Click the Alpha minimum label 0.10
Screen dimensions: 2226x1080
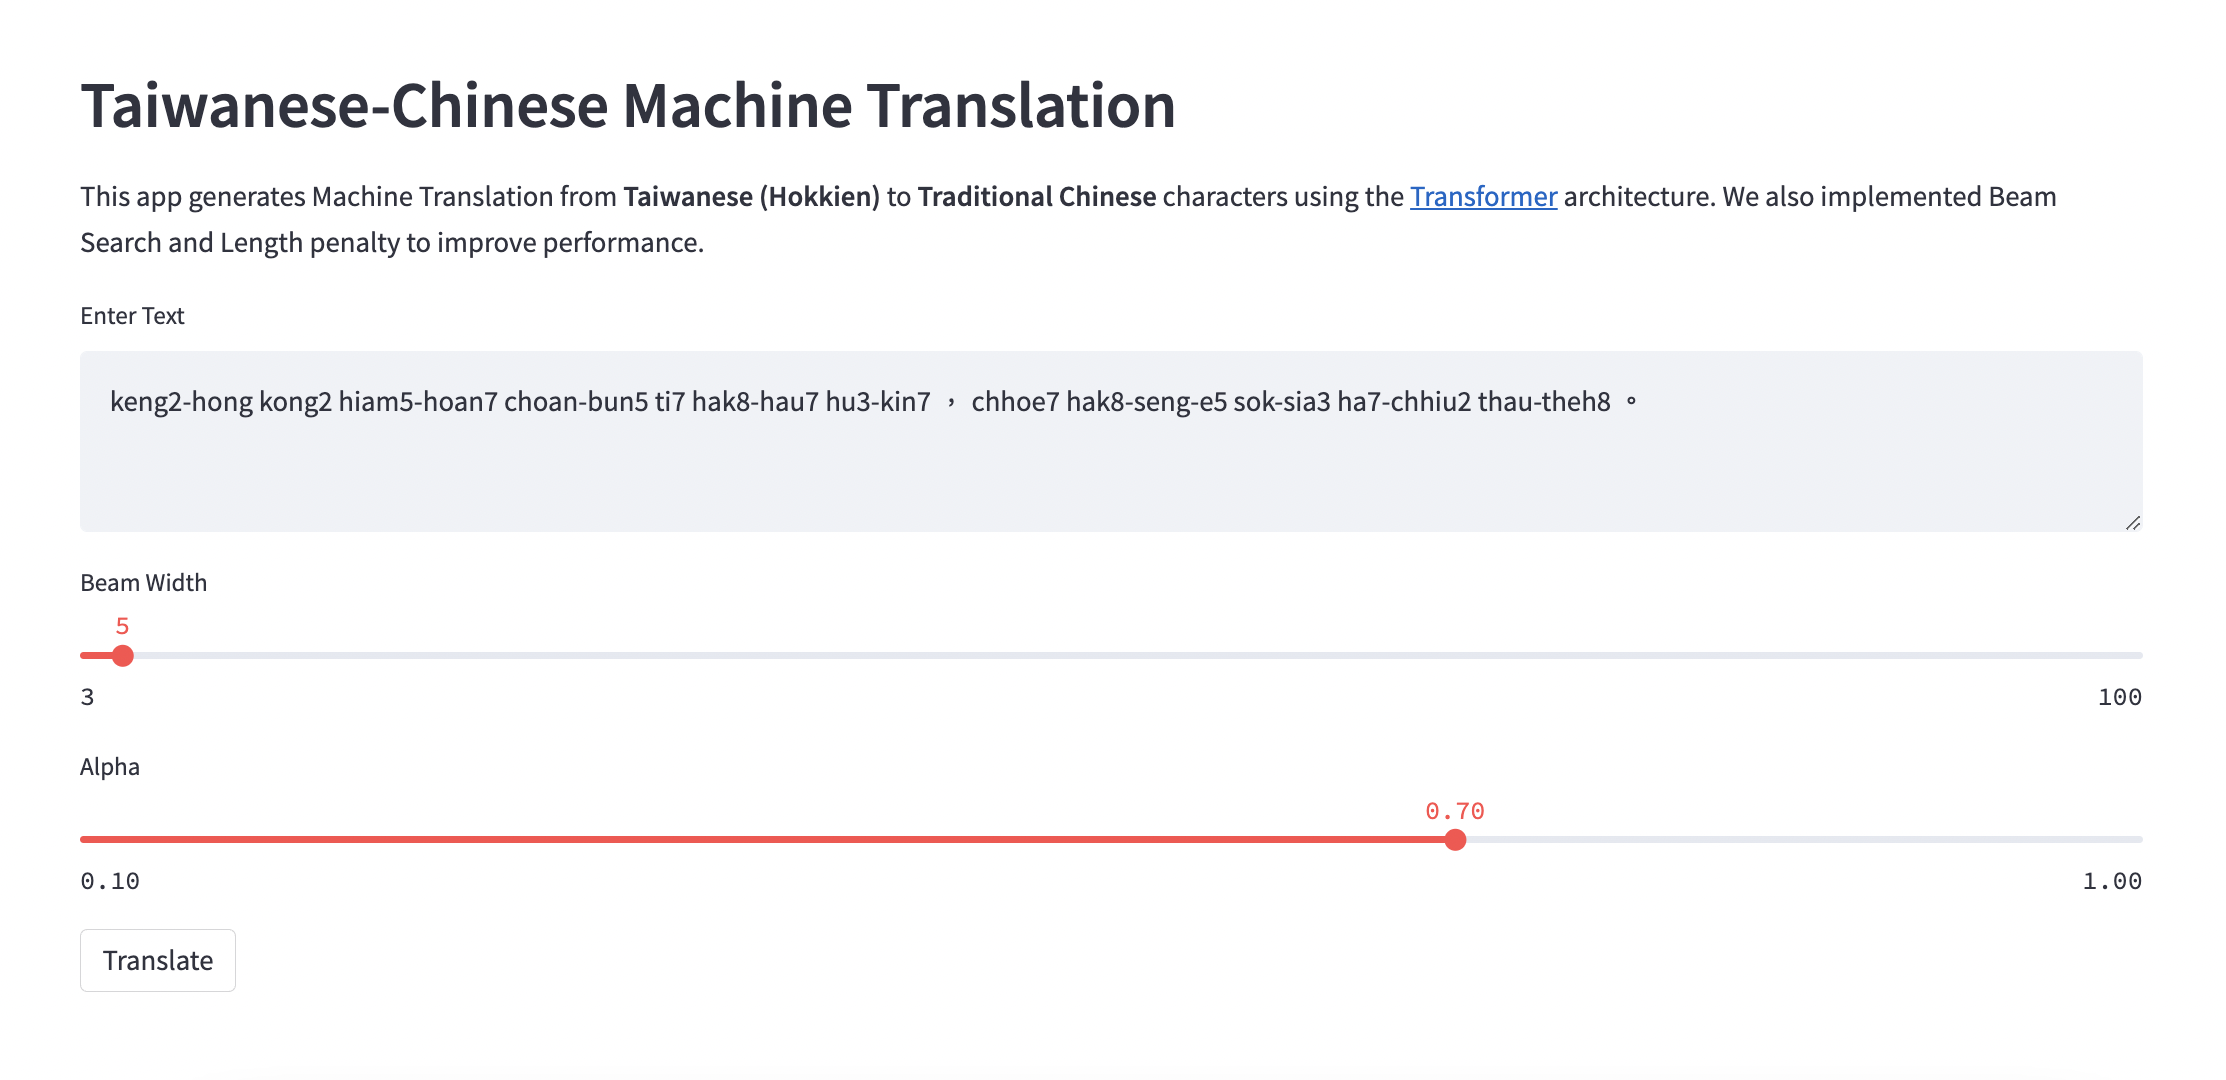coord(110,881)
